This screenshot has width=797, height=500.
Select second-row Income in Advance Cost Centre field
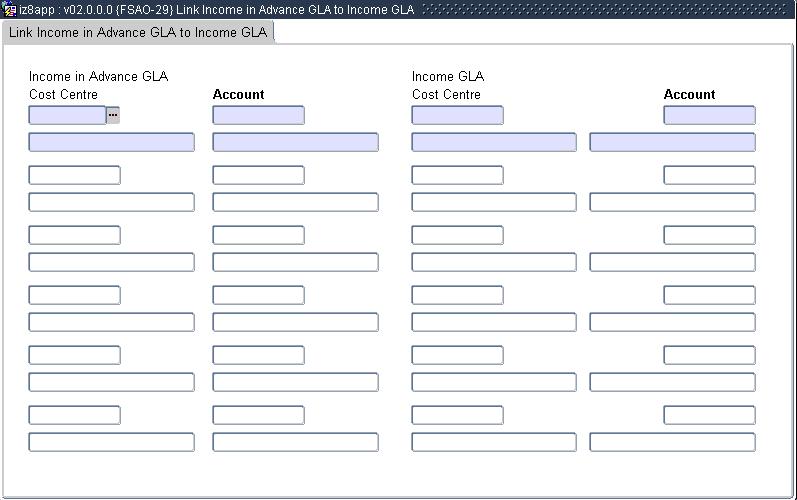click(74, 175)
